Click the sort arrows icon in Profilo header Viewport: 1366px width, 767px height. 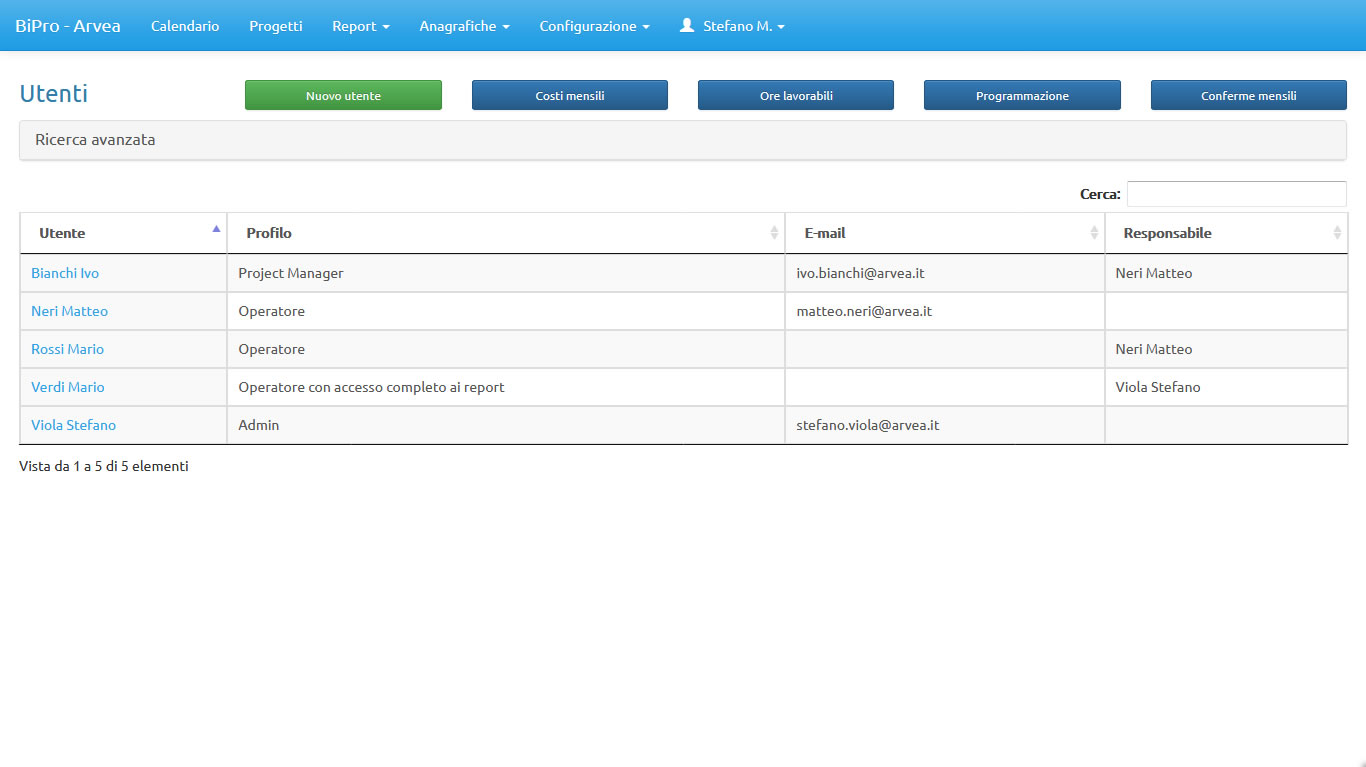[774, 233]
